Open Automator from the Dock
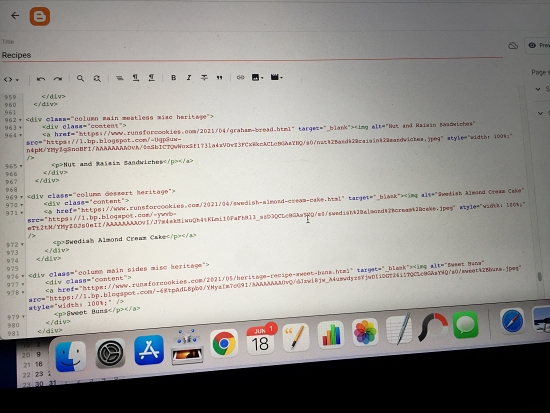Screen dimensions: 550x413 click(187, 347)
